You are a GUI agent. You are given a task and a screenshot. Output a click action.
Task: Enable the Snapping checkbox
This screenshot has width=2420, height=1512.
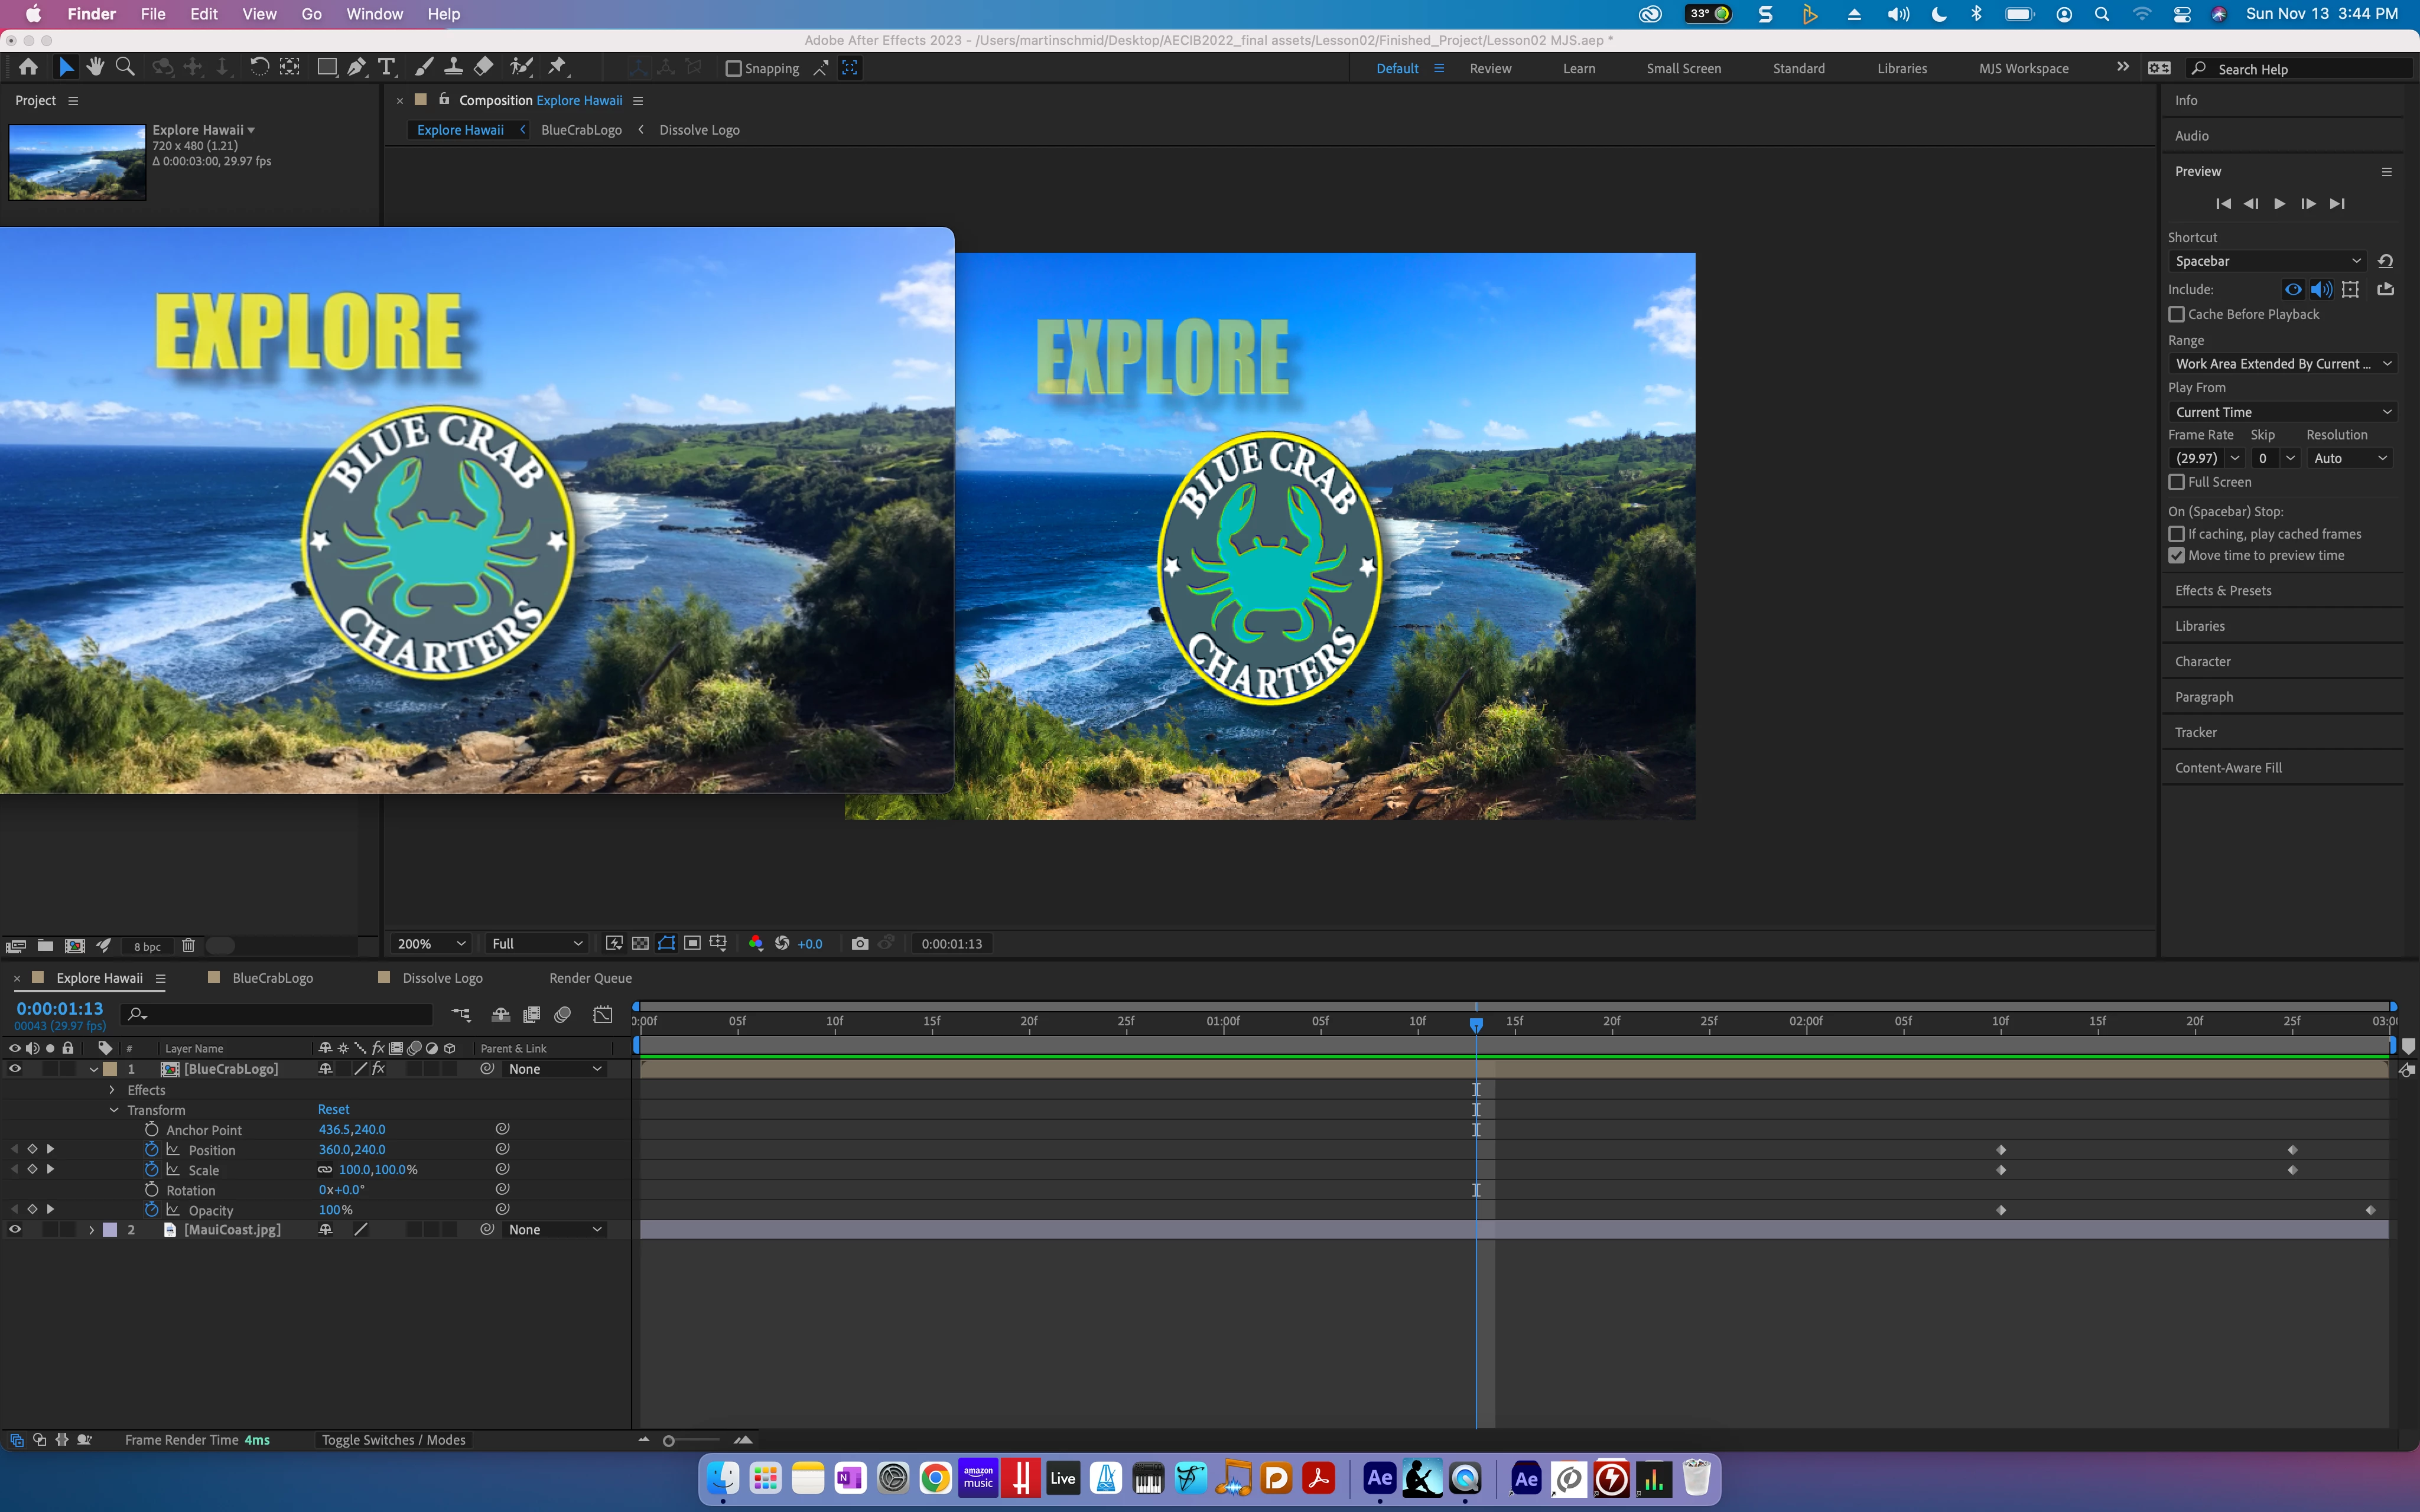734,69
